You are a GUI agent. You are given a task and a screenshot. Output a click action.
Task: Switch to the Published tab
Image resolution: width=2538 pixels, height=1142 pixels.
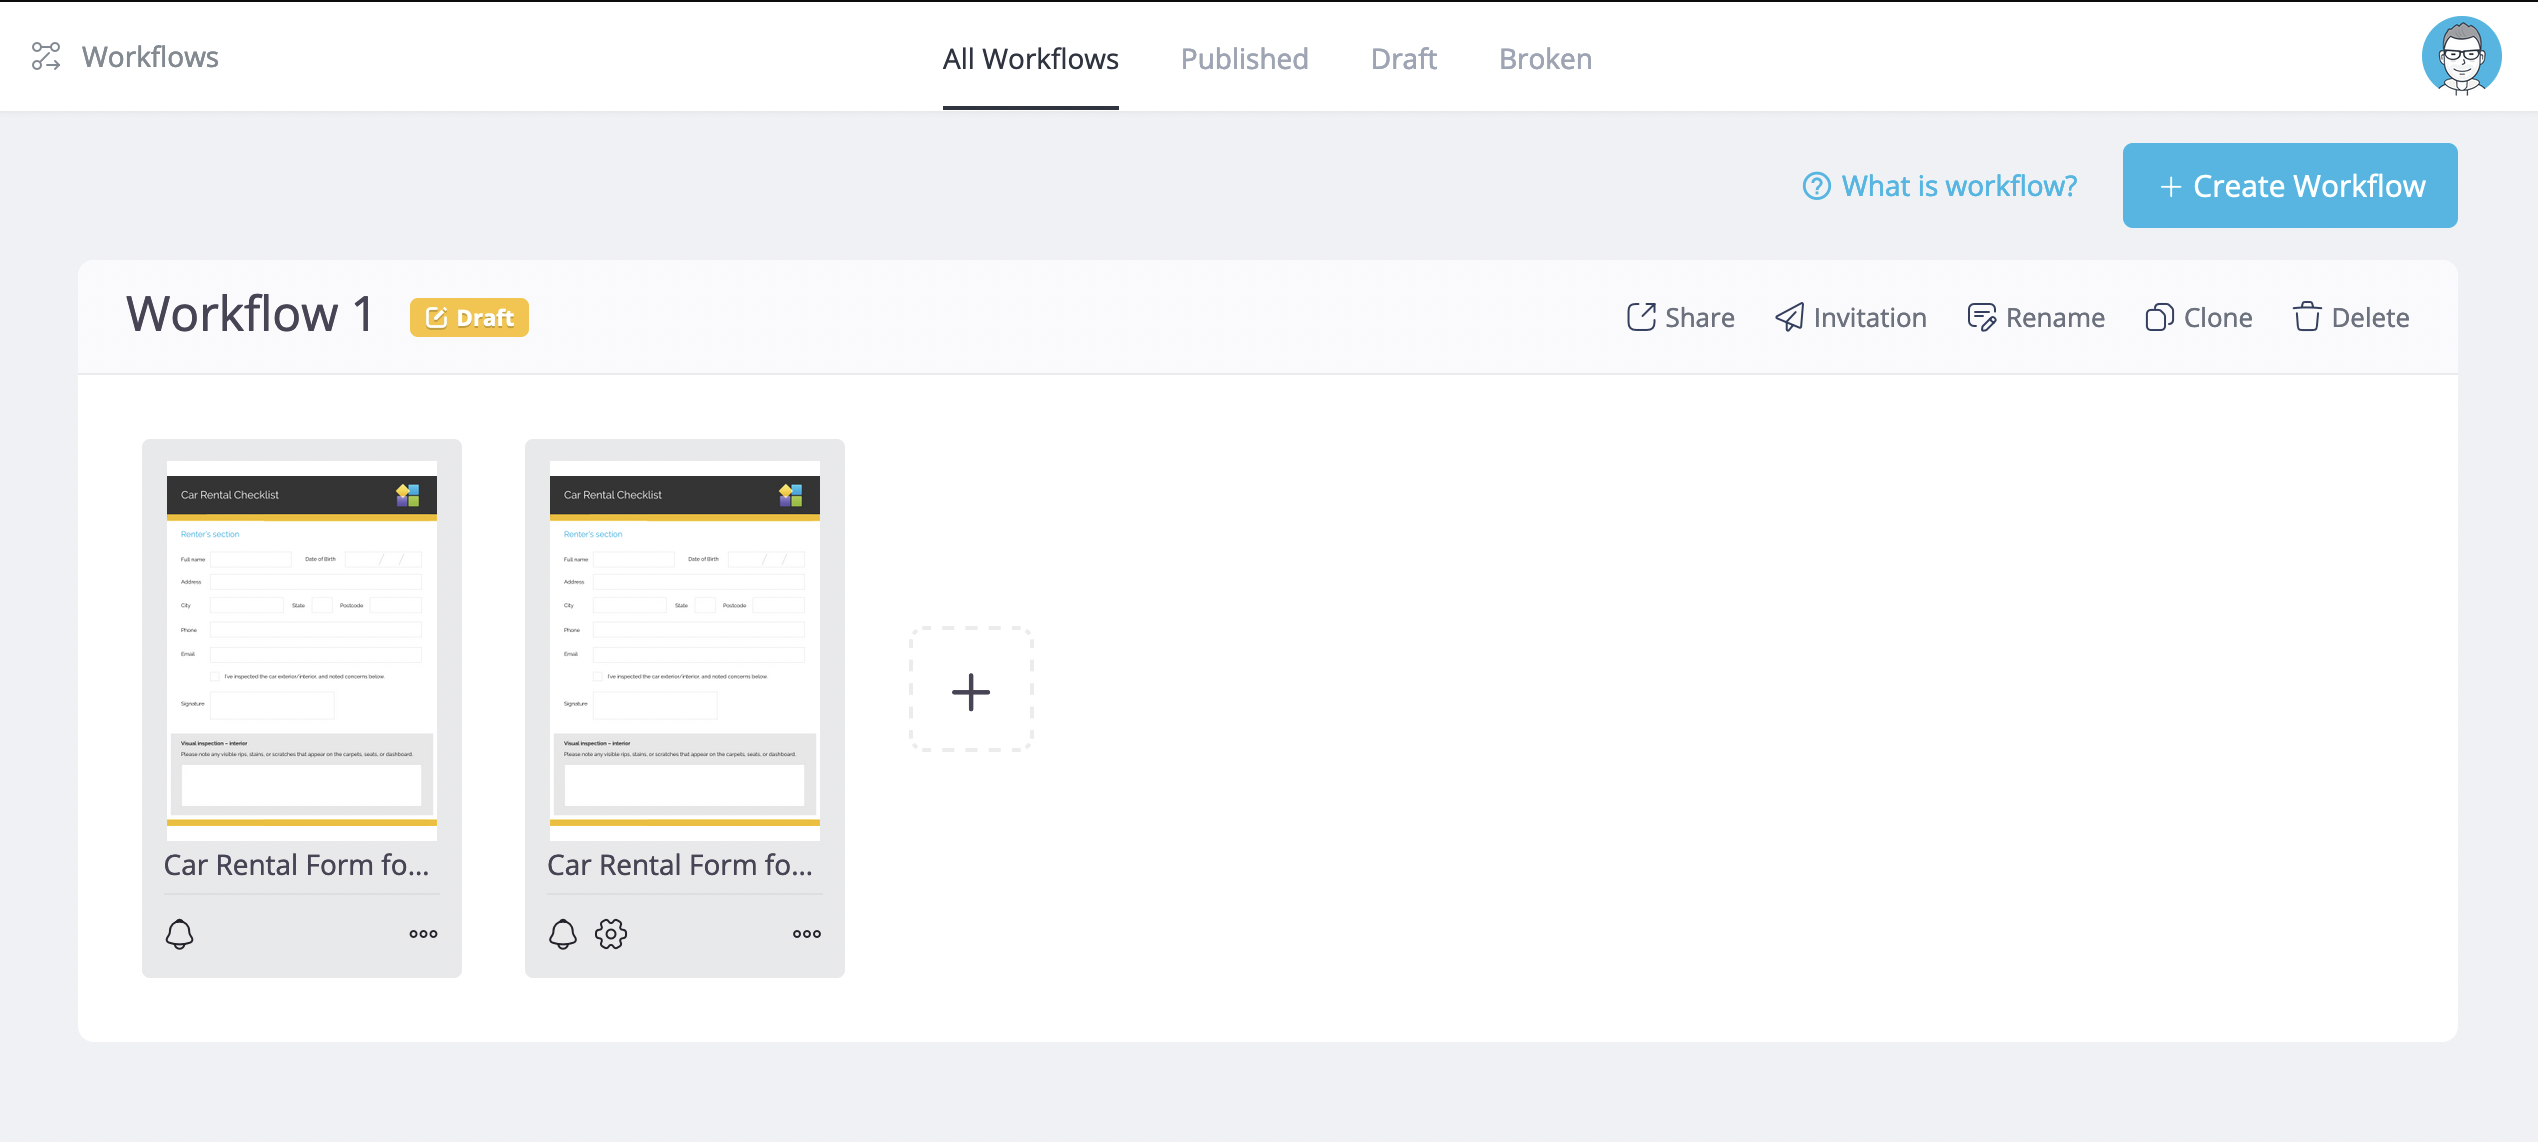tap(1244, 58)
